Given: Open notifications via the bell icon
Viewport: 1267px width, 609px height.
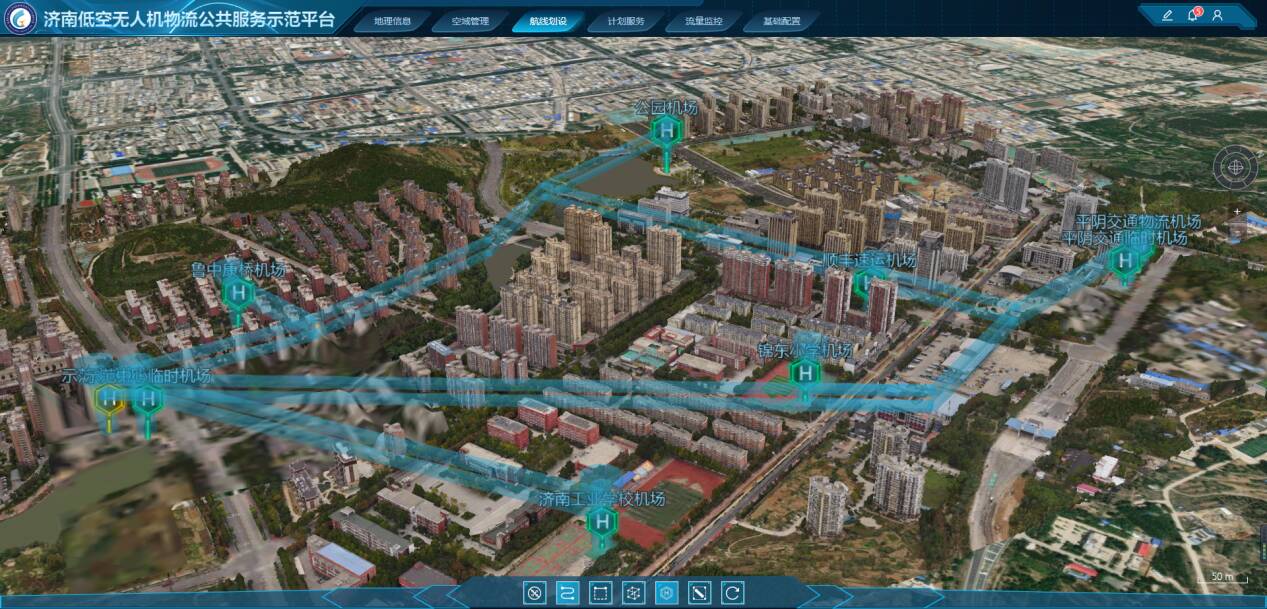Looking at the screenshot, I should pyautogui.click(x=1192, y=15).
